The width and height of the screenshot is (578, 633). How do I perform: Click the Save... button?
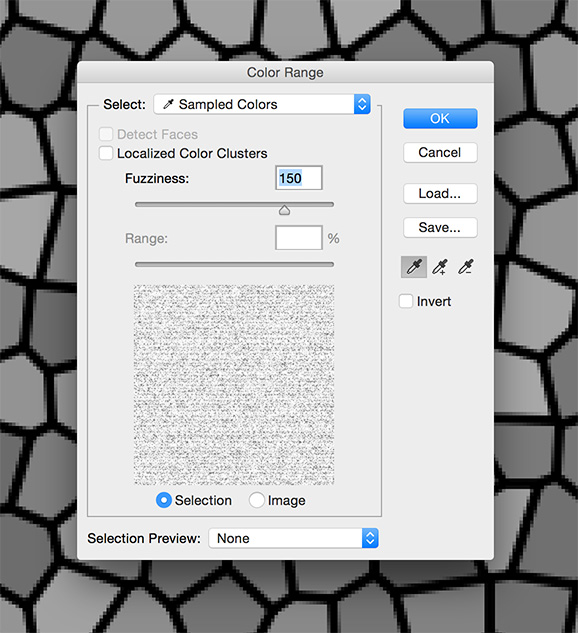(440, 228)
